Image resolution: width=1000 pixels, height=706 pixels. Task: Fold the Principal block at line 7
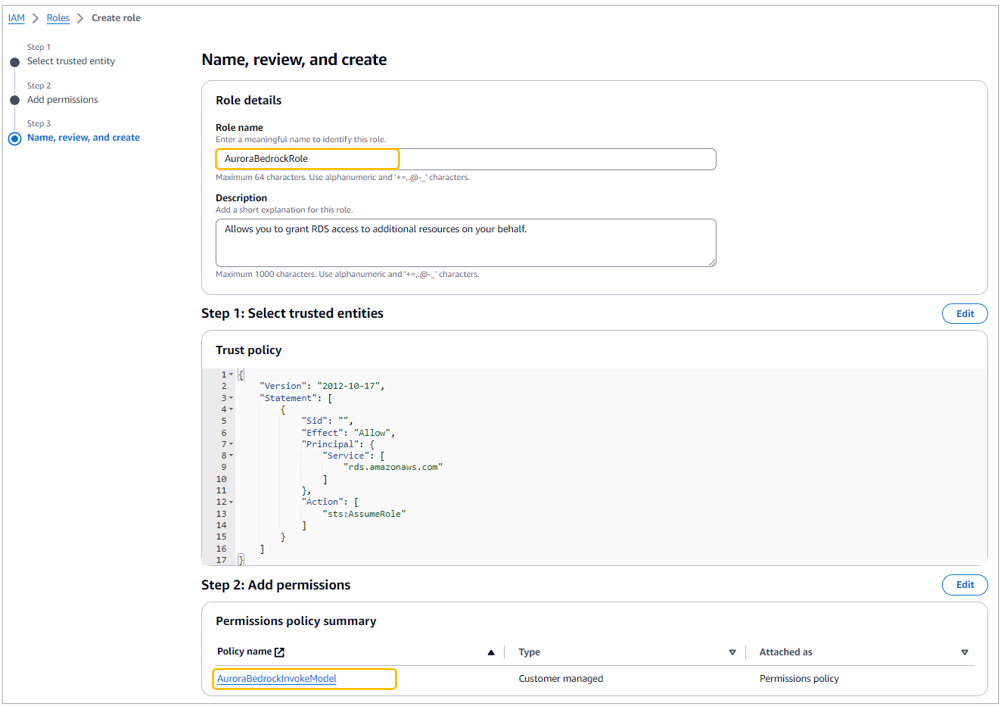[231, 444]
